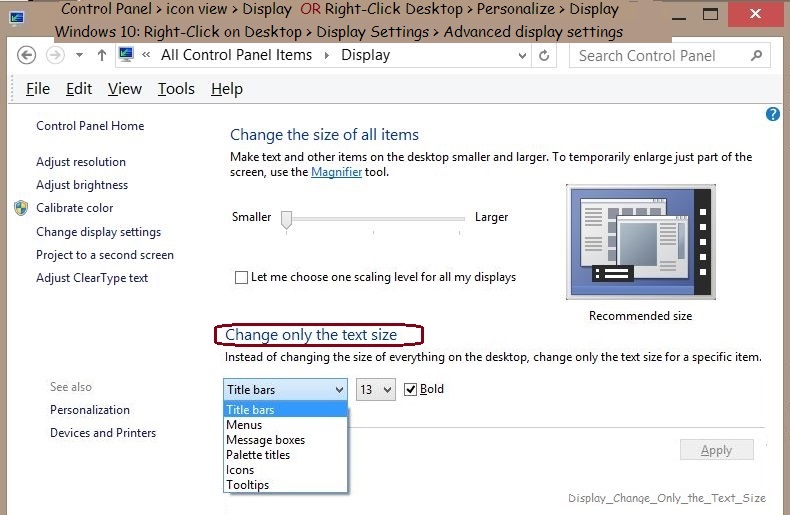Open Adjust resolution link

pyautogui.click(x=81, y=162)
